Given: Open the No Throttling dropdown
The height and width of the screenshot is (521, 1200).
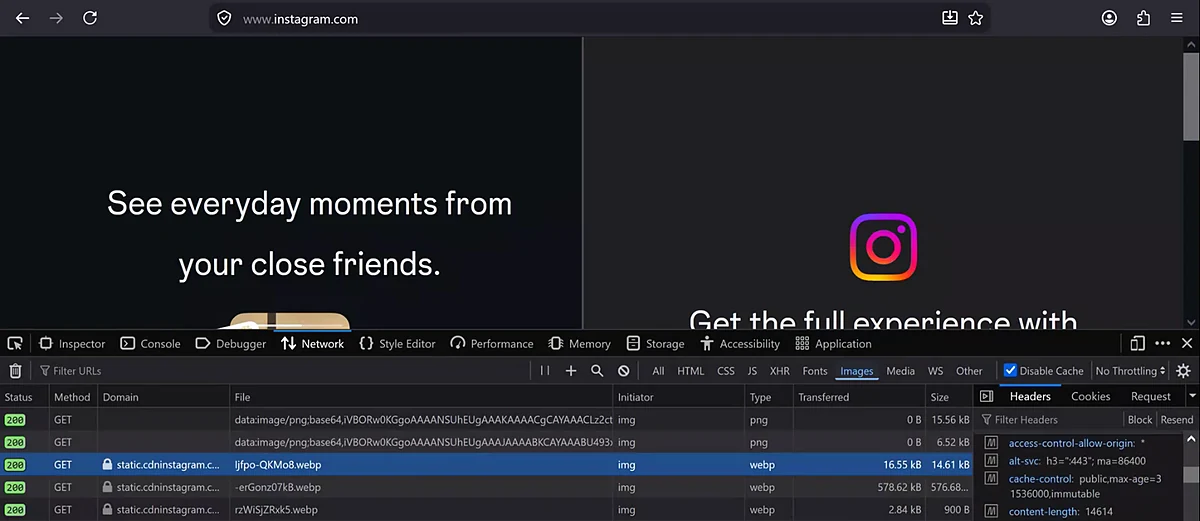Looking at the screenshot, I should click(x=1131, y=371).
